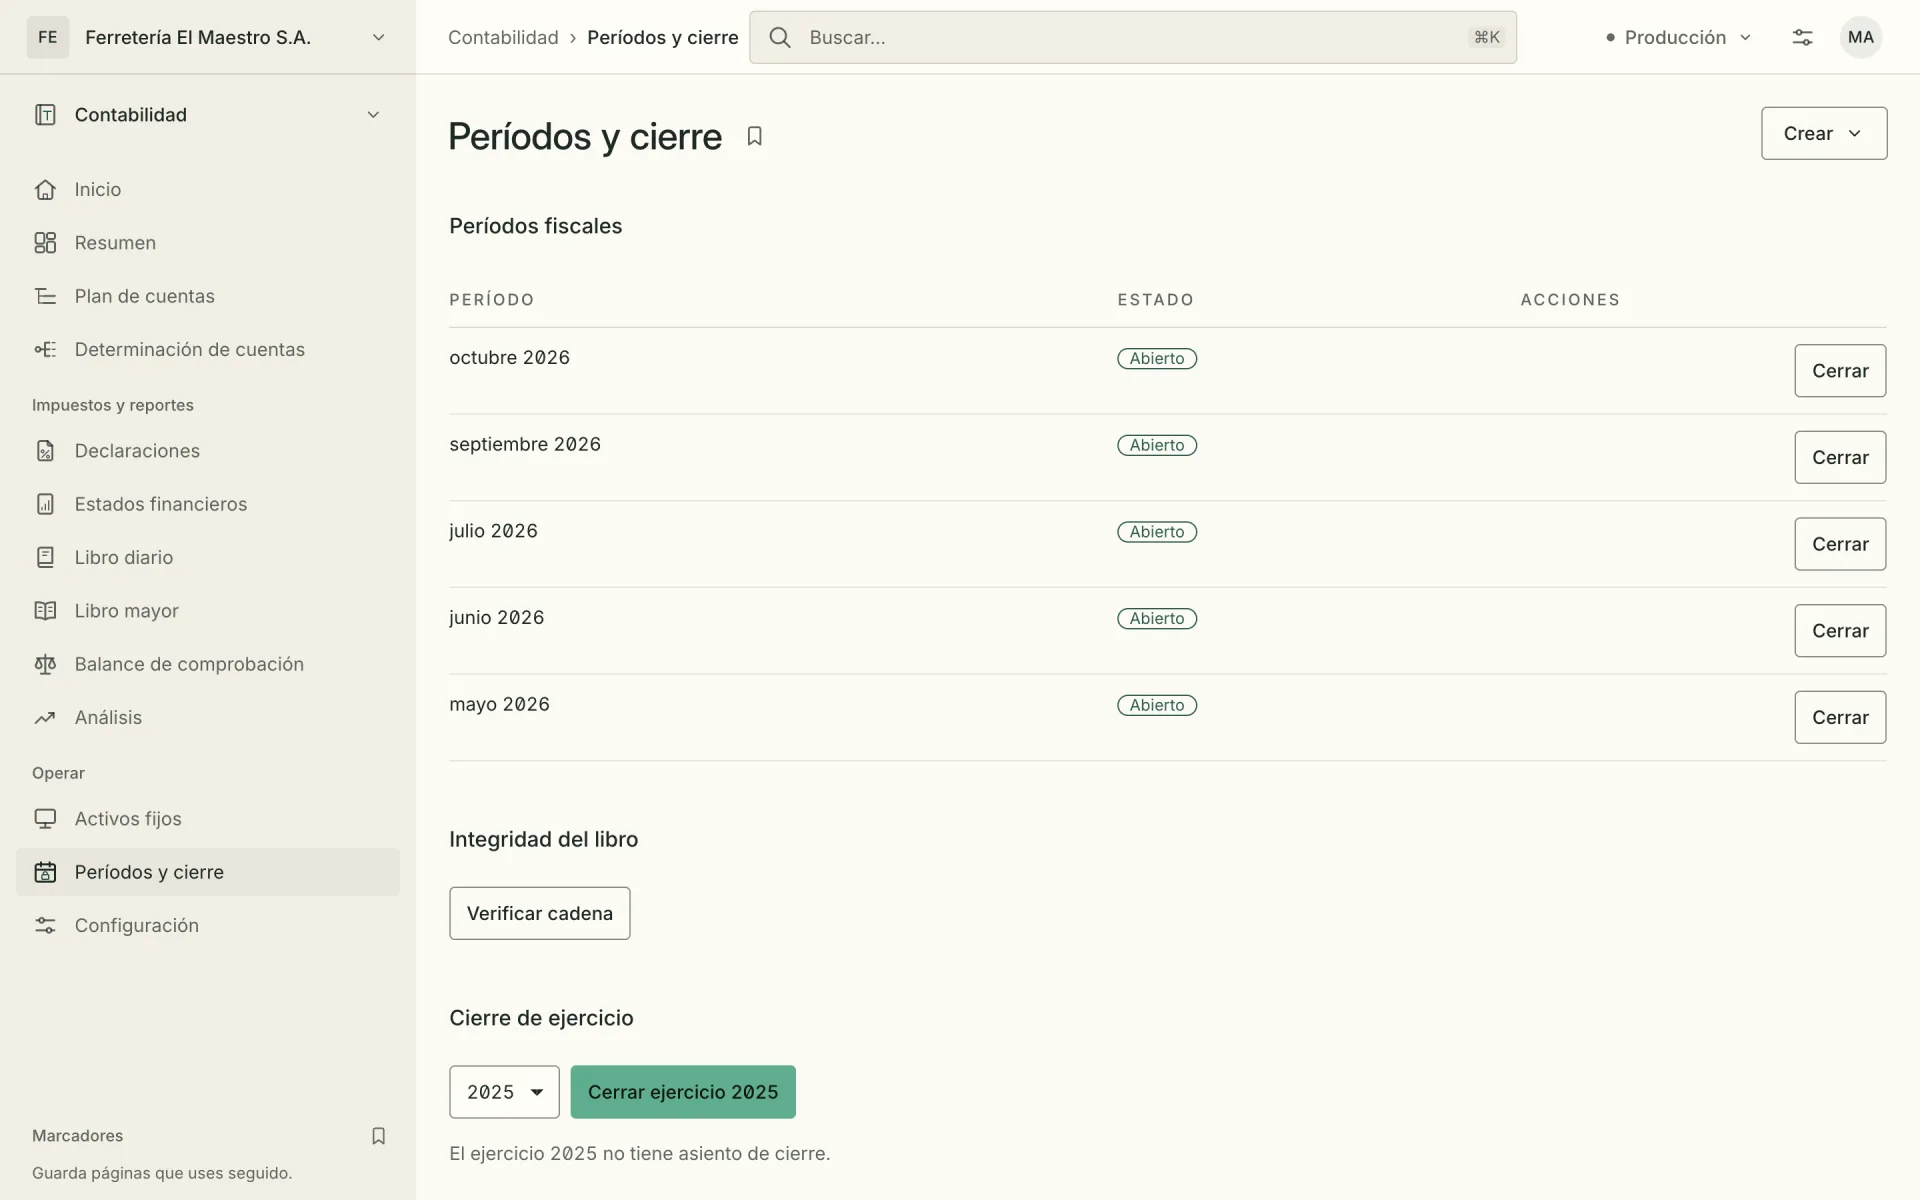Click Verificar cadena button
This screenshot has height=1200, width=1920.
click(540, 913)
